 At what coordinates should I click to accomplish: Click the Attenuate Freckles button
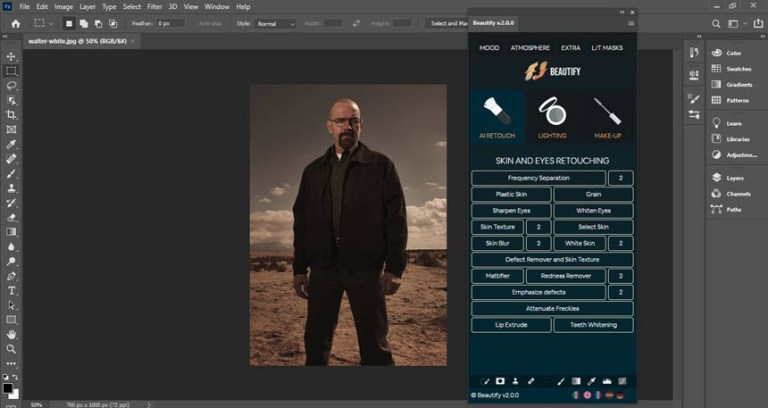(552, 309)
